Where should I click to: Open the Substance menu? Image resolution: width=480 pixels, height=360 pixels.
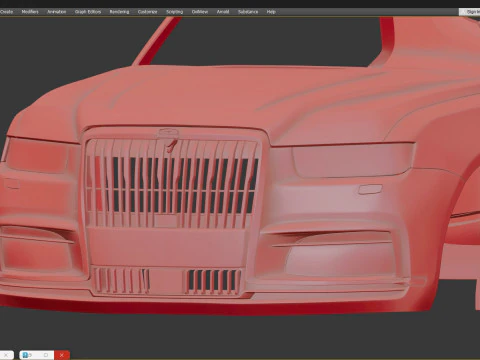tap(248, 12)
